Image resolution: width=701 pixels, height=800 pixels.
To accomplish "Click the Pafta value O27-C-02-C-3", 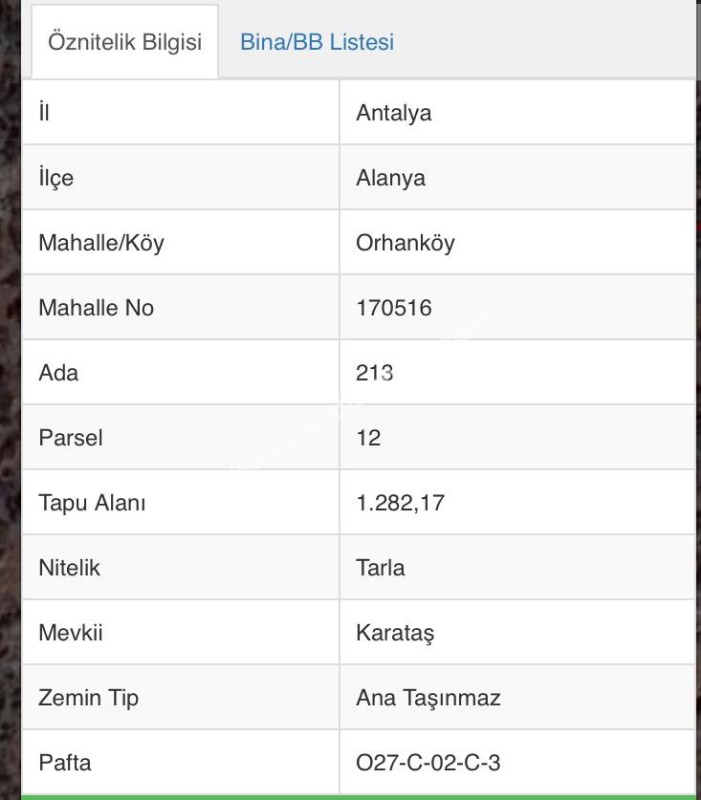I will click(428, 763).
